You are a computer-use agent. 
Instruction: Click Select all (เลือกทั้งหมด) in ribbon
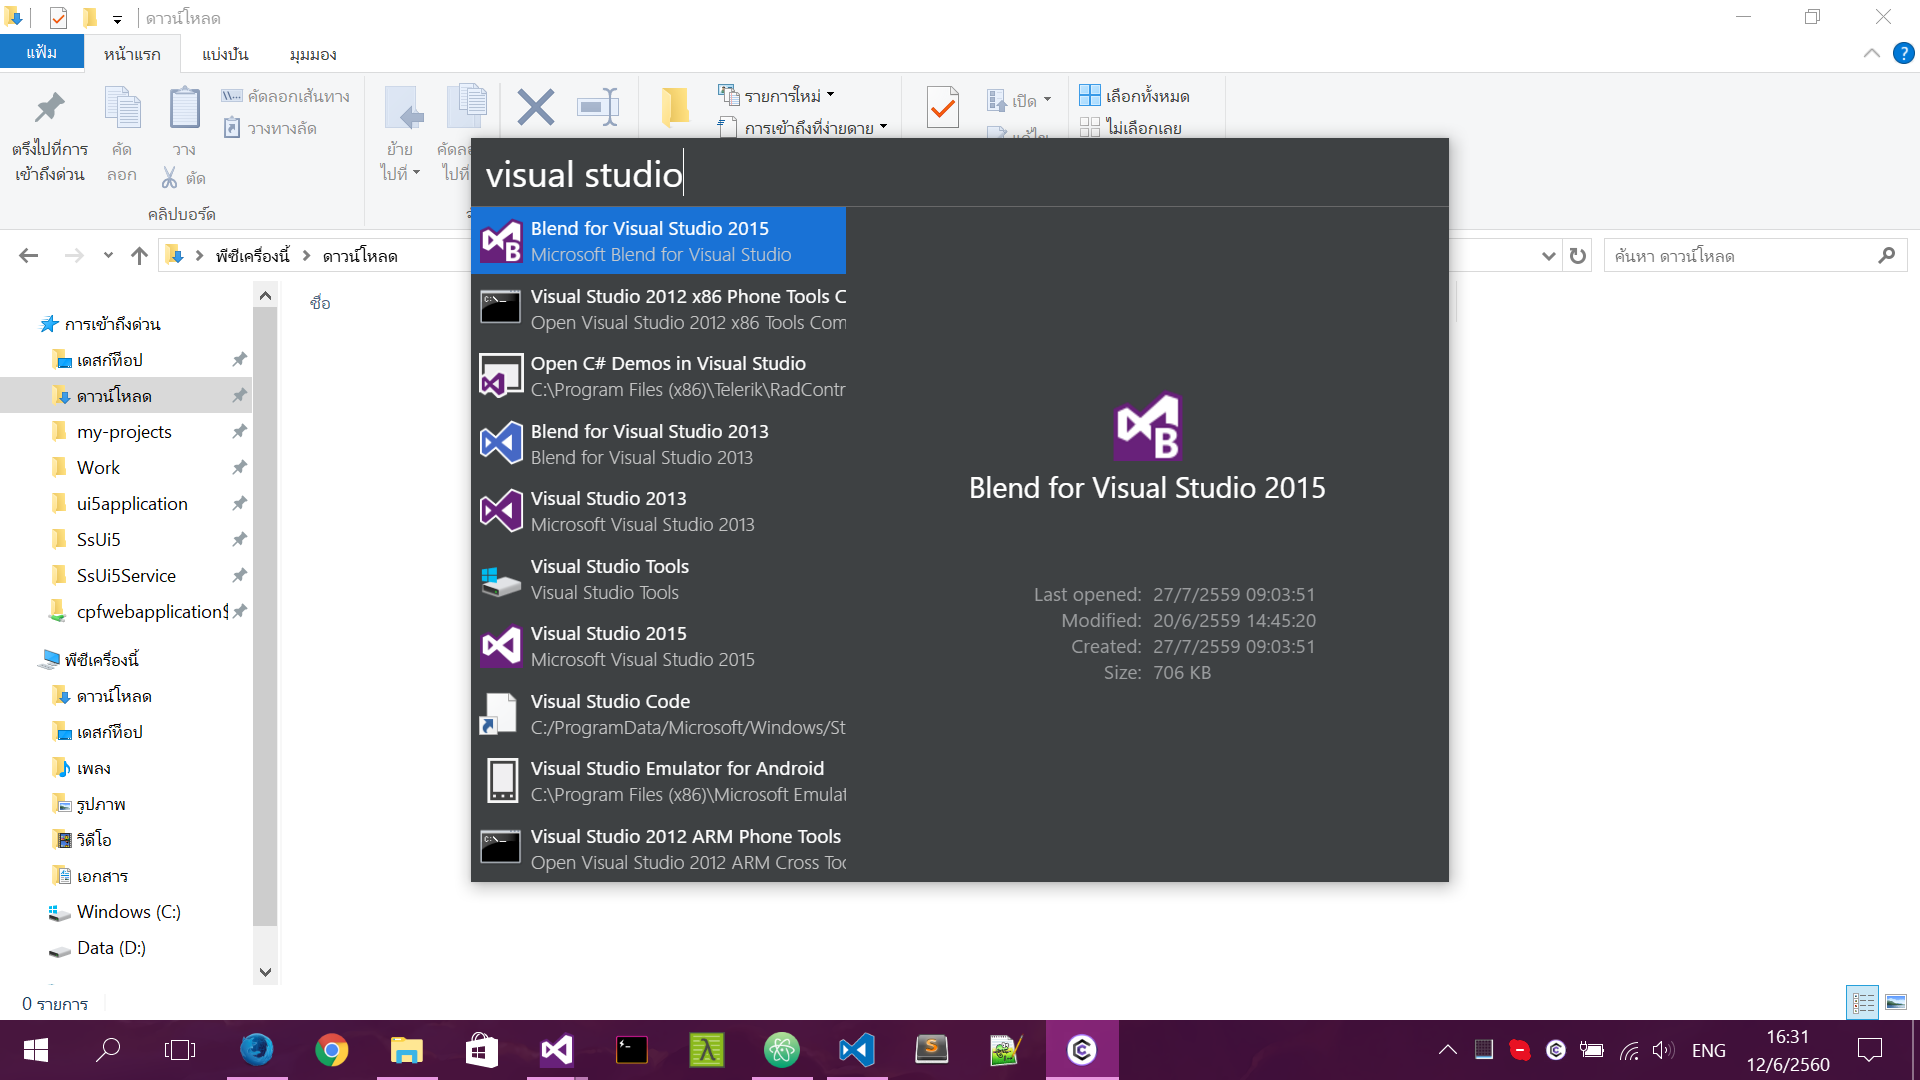tap(1134, 96)
